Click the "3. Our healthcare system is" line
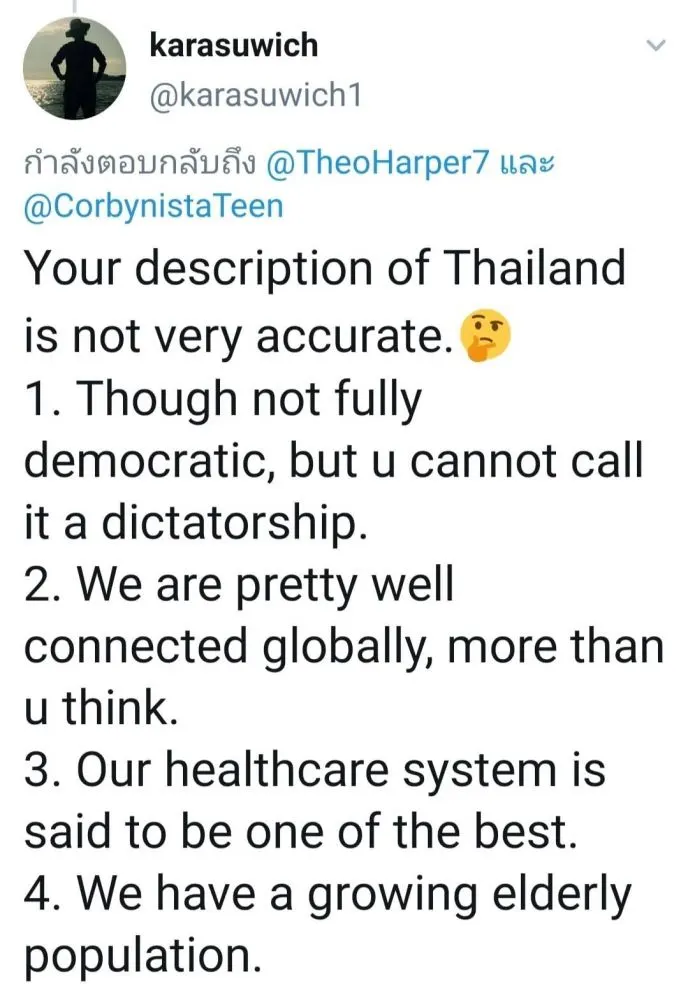688x1000 pixels. click(x=314, y=774)
